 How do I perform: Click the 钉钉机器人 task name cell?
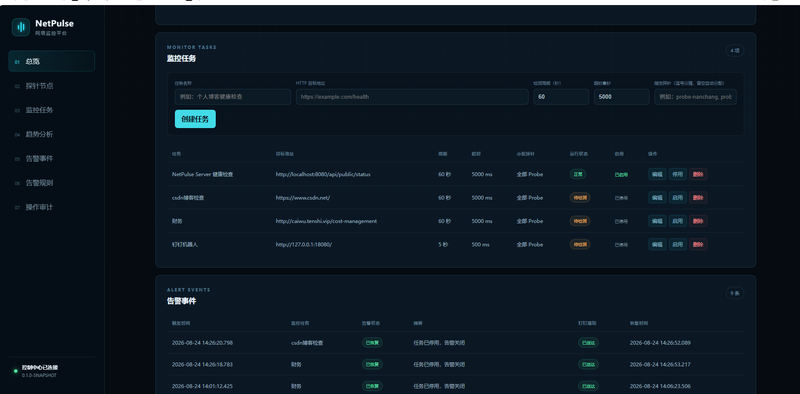pos(185,244)
